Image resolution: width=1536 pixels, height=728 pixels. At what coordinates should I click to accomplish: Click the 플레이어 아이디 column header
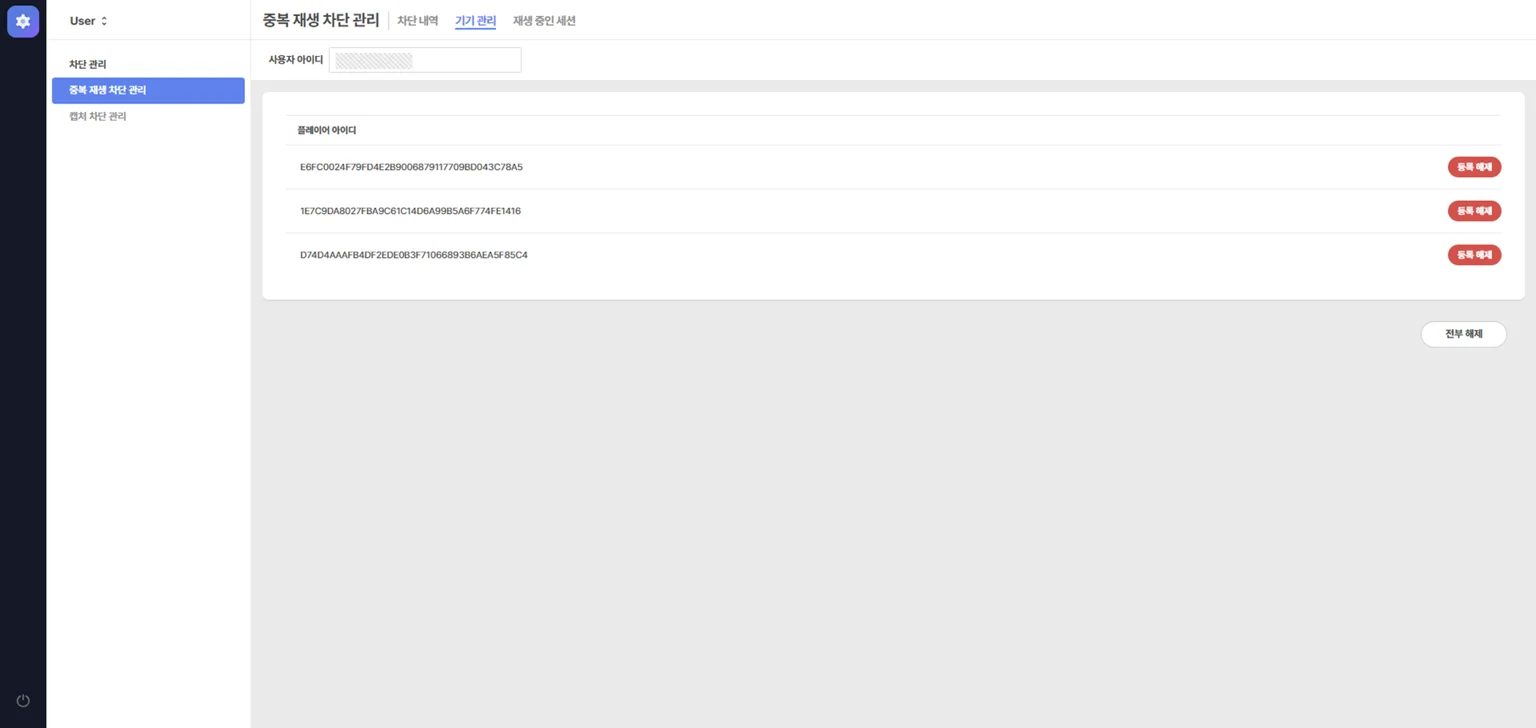click(x=327, y=131)
